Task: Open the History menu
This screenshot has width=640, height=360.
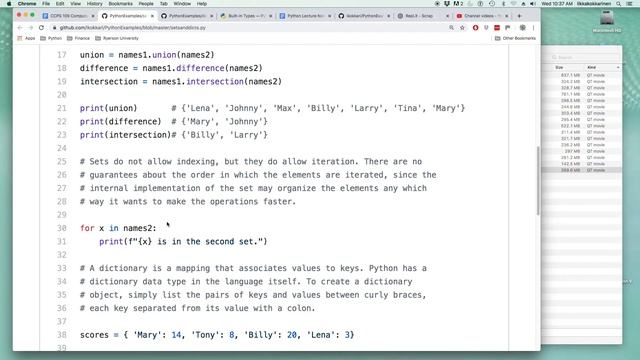Action: tap(94, 4)
